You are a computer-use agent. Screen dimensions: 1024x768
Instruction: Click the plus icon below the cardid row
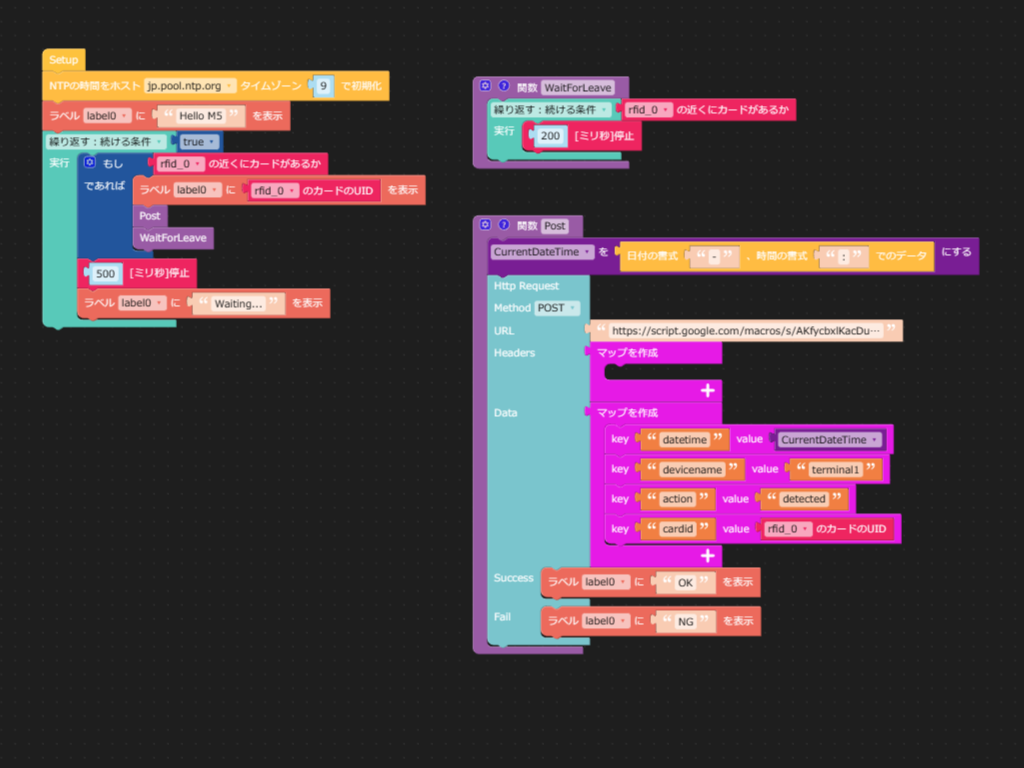[708, 555]
